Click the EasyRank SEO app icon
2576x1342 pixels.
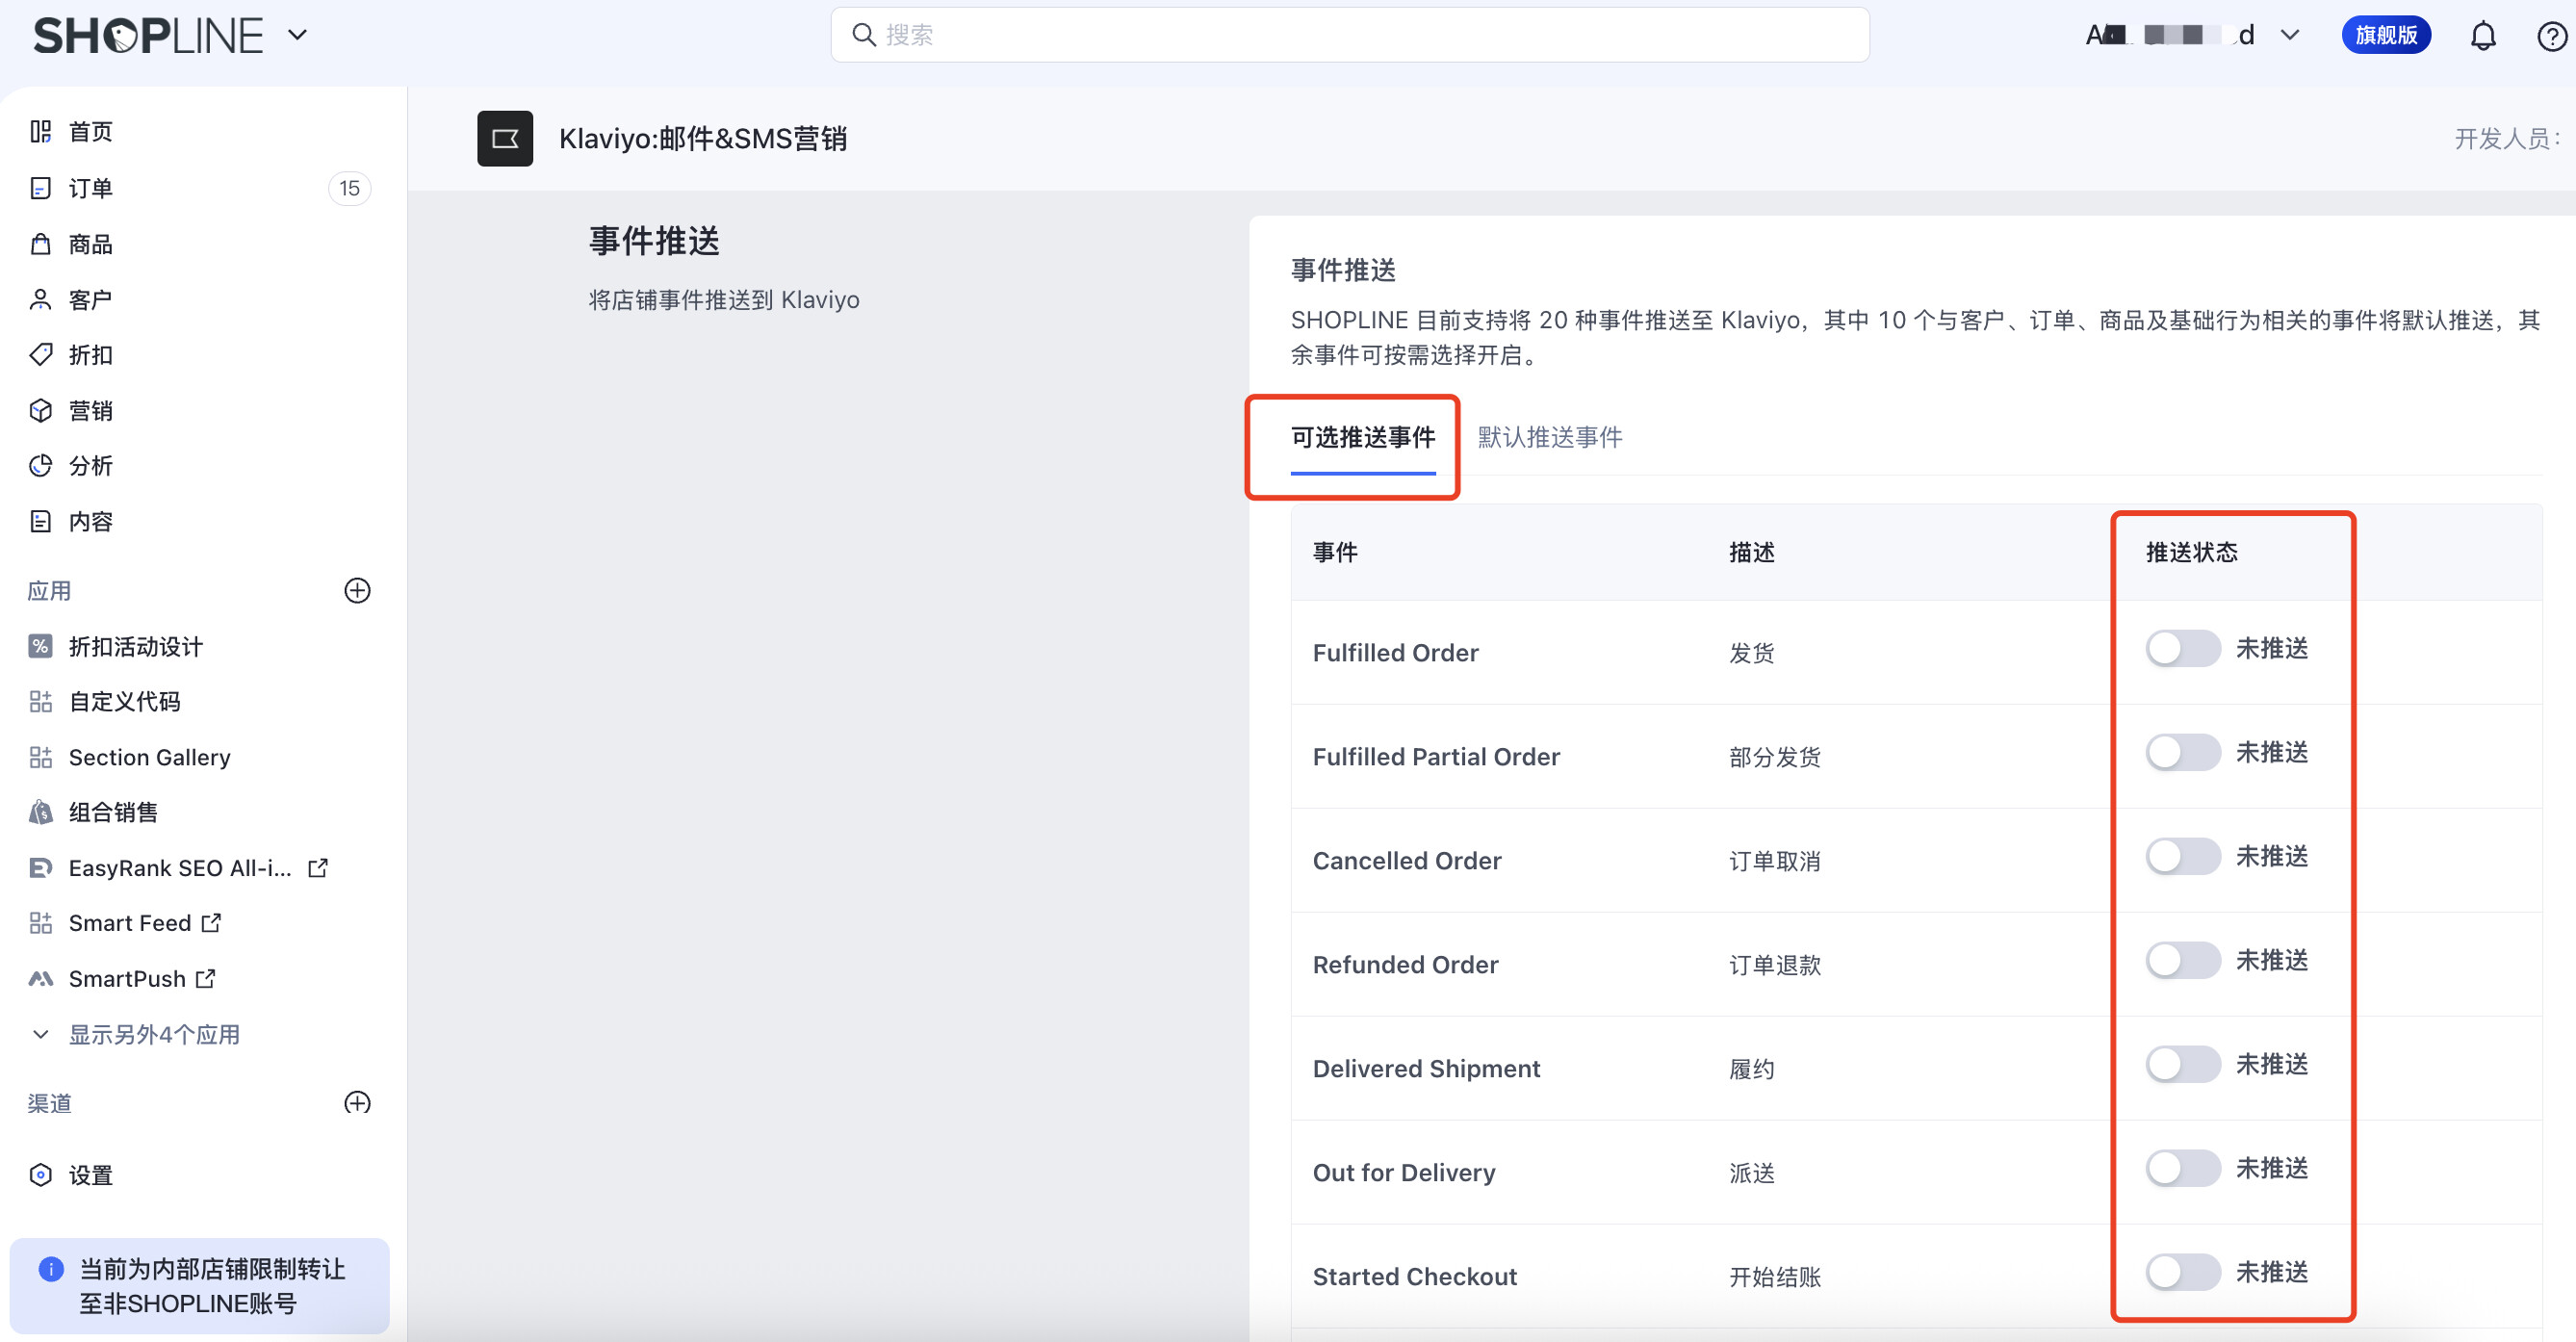(40, 868)
